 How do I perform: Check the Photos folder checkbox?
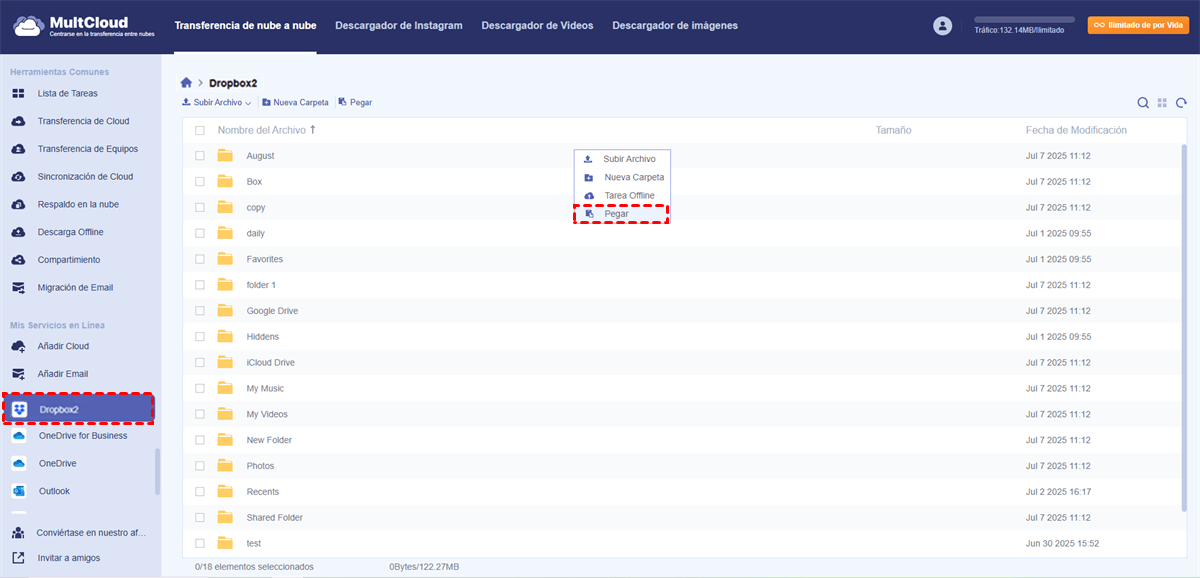pos(200,466)
